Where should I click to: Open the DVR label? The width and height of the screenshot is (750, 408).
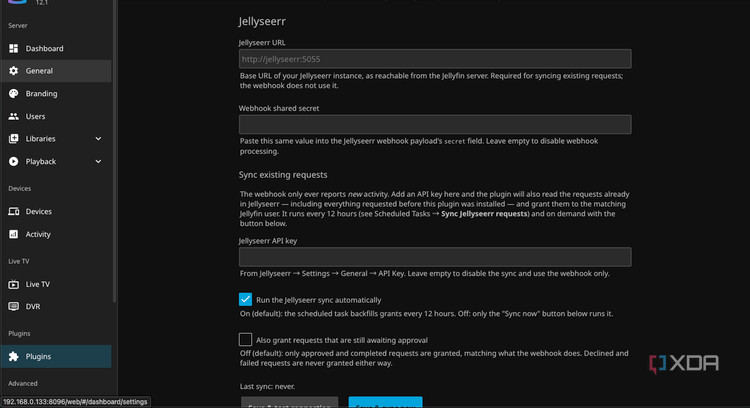pos(33,307)
